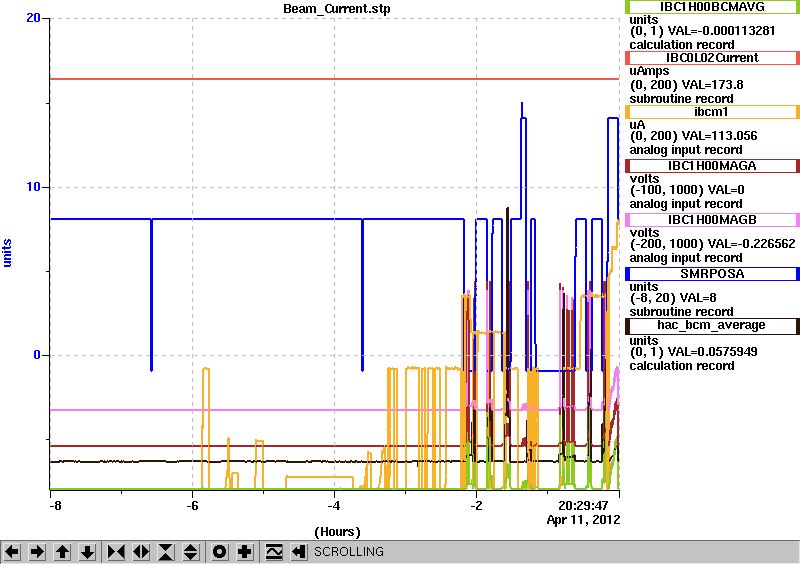Click the 'uA' unit label under ibcm1
The height and width of the screenshot is (564, 800).
(x=637, y=125)
